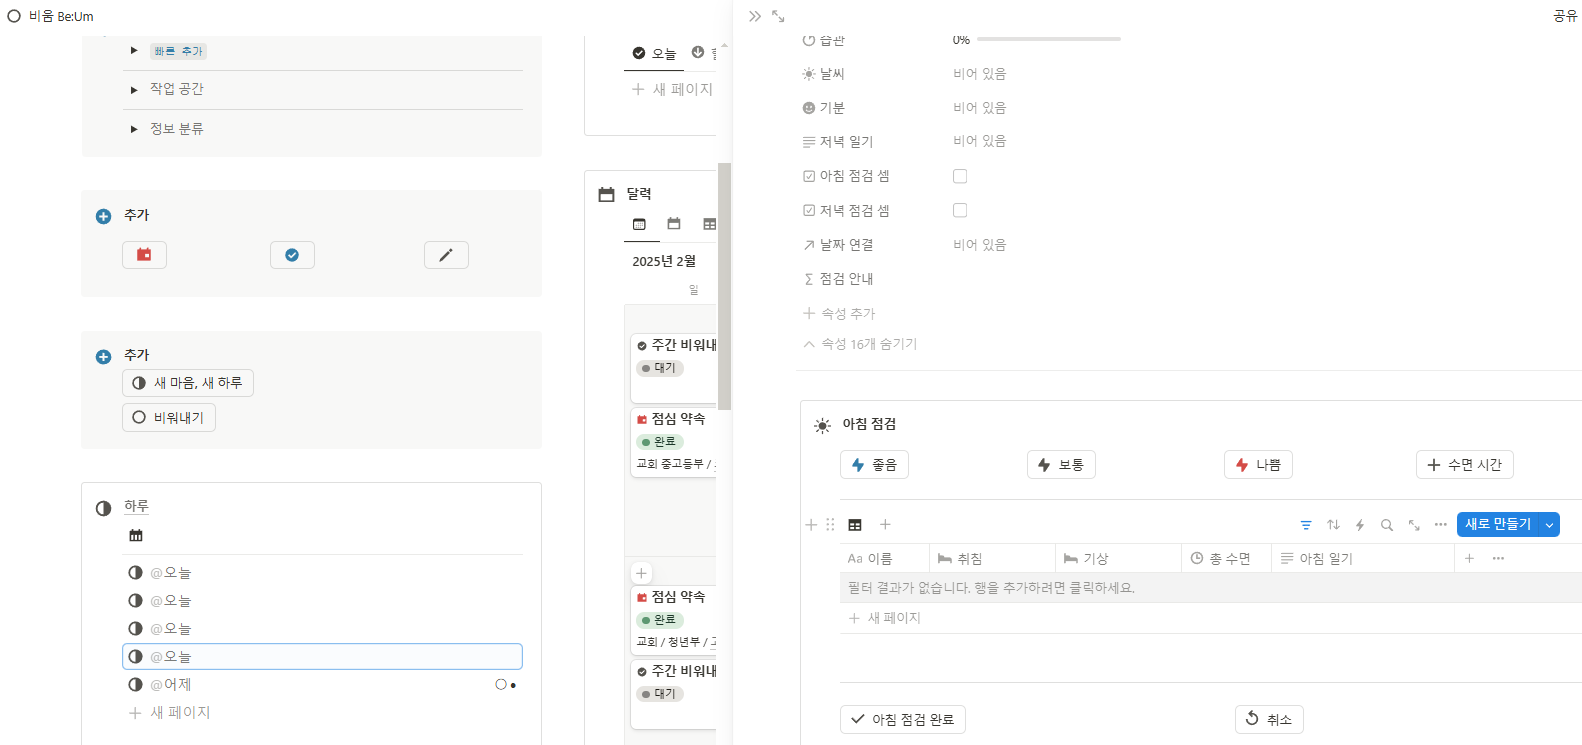The image size is (1582, 745).
Task: Click the red calendar add button
Action: tap(144, 255)
